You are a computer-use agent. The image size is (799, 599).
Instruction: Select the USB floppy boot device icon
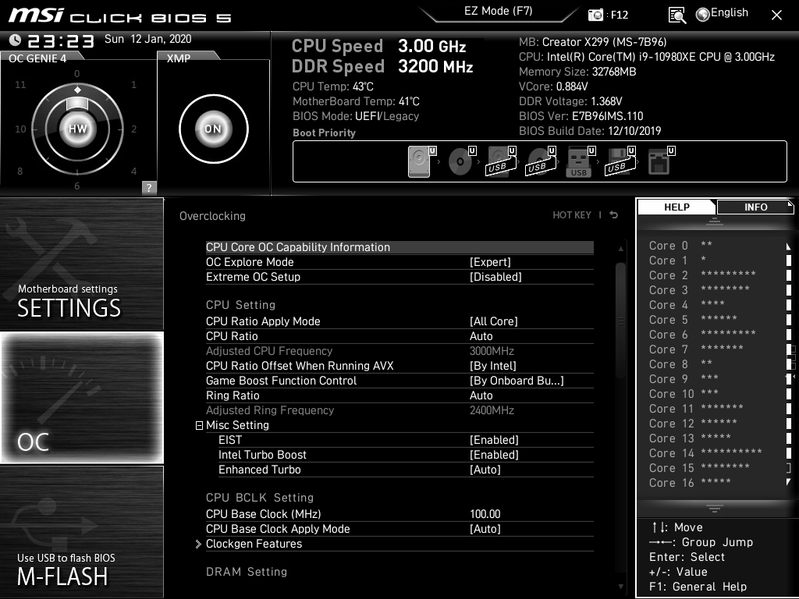point(620,161)
